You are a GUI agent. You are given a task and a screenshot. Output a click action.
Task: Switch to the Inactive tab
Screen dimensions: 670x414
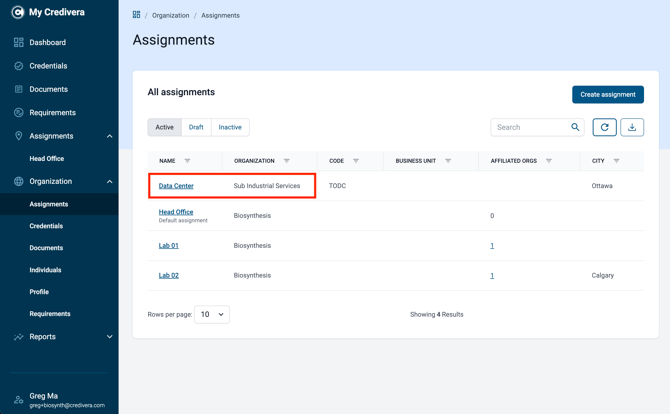pyautogui.click(x=230, y=127)
